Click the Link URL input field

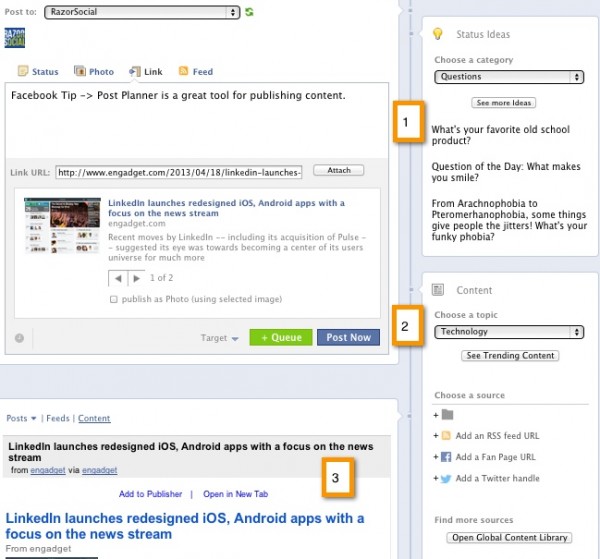tap(179, 173)
